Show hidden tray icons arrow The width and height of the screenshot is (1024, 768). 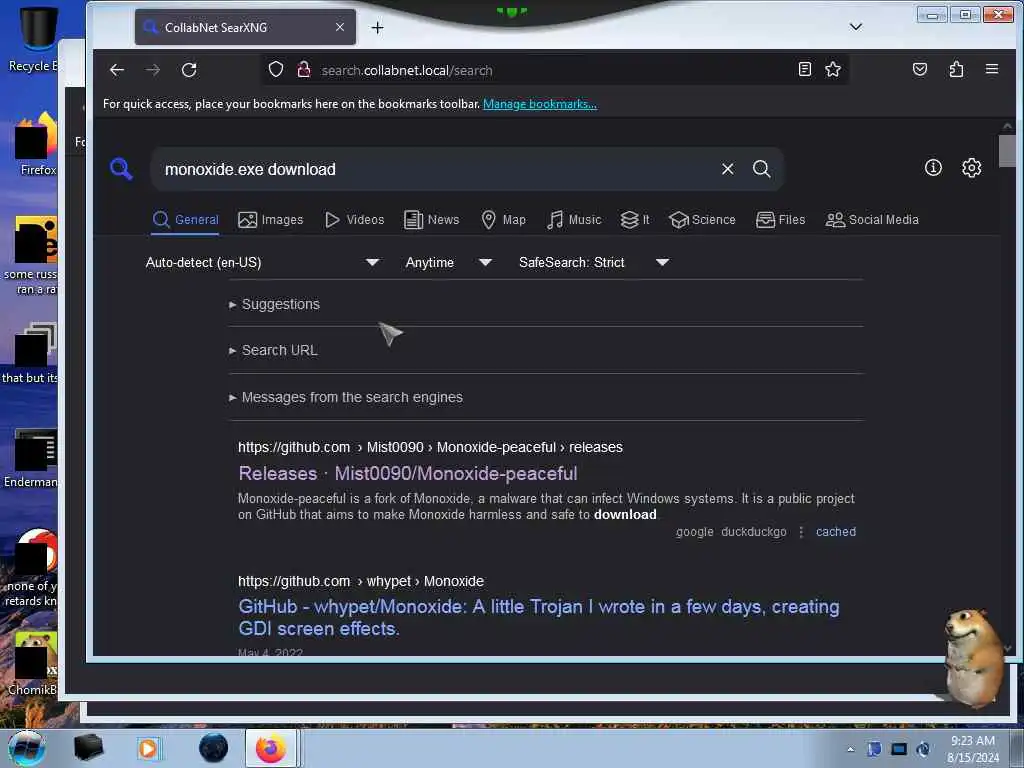850,750
